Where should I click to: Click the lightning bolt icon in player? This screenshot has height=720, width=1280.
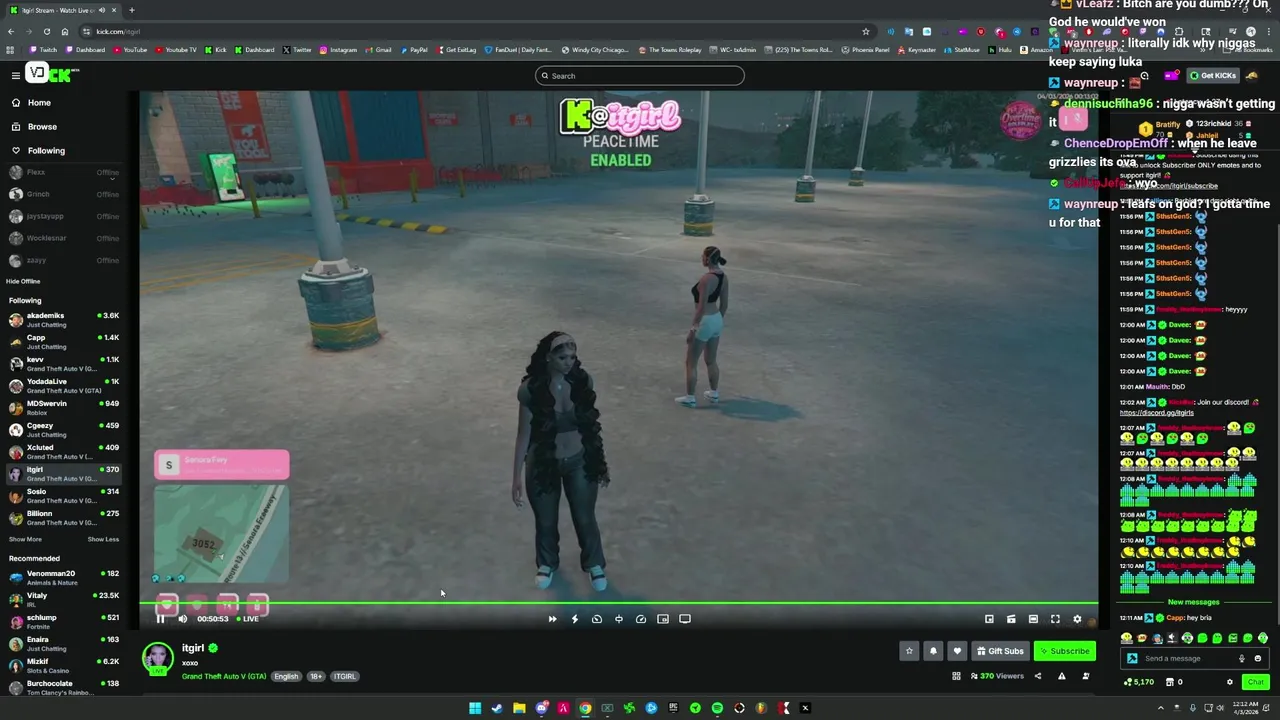[x=574, y=619]
